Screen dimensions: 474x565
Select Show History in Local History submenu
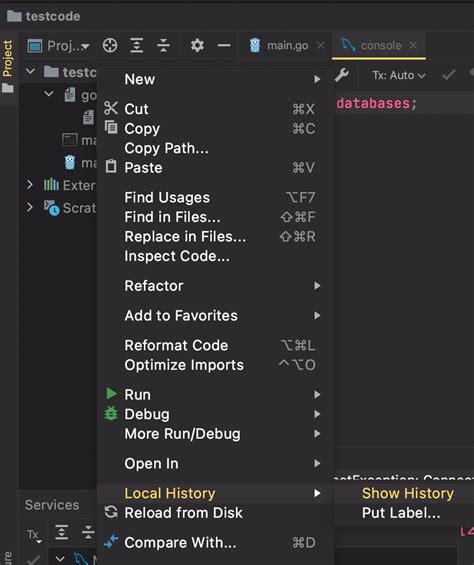(408, 493)
